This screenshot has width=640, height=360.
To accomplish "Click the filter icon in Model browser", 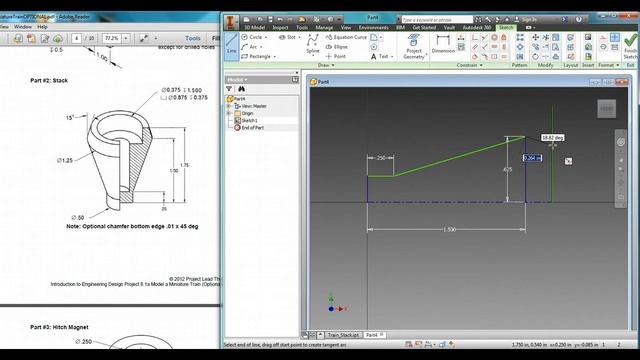I will point(229,89).
